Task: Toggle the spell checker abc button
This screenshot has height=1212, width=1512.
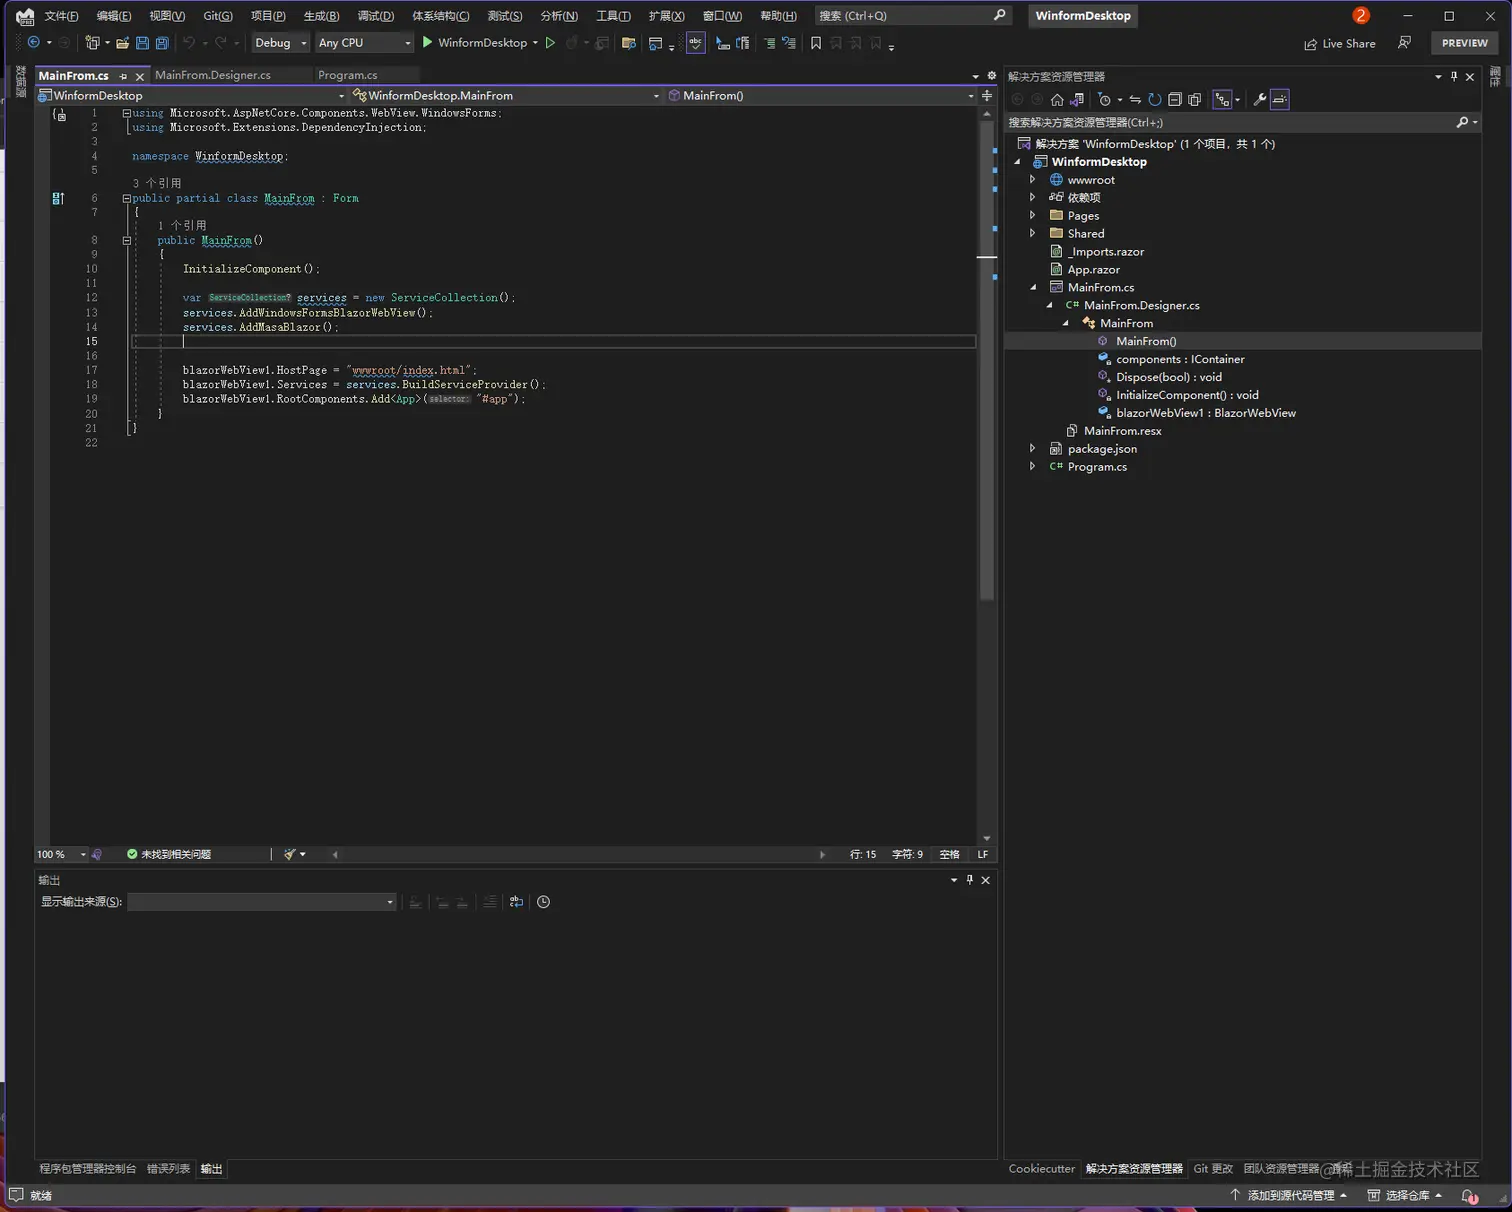Action: [695, 43]
